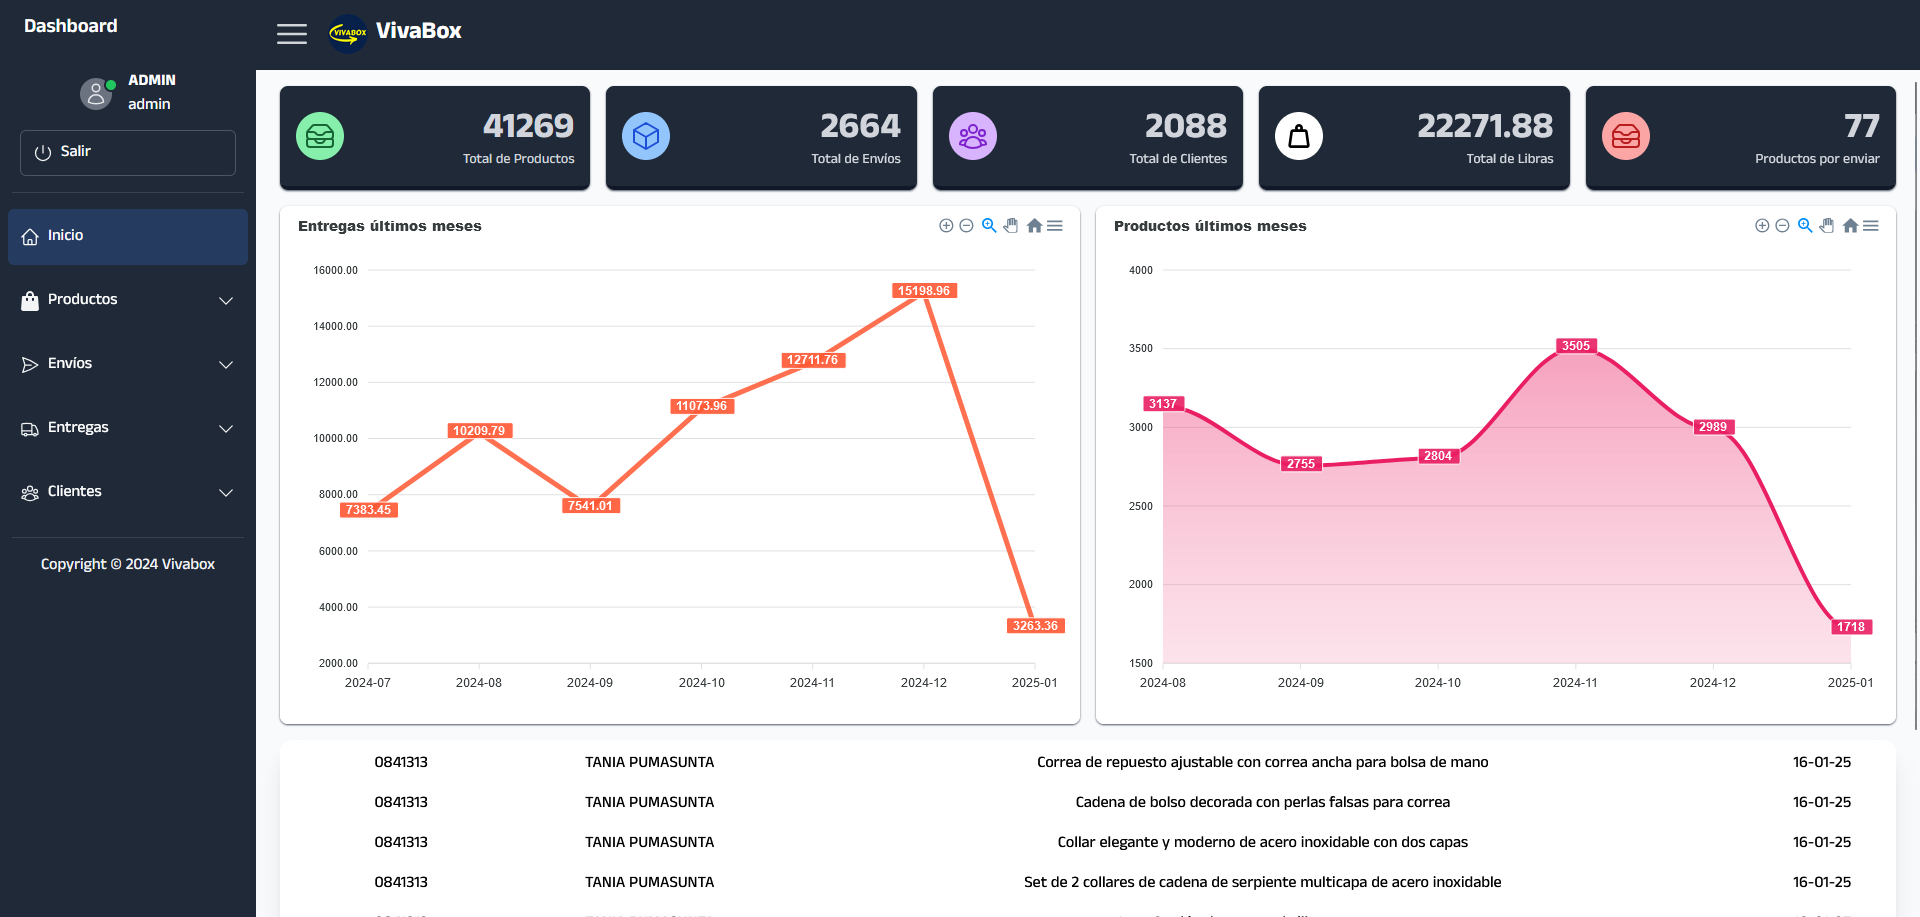Image resolution: width=1920 pixels, height=917 pixels.
Task: Toggle the hamburger sidebar menu
Action: coord(291,34)
